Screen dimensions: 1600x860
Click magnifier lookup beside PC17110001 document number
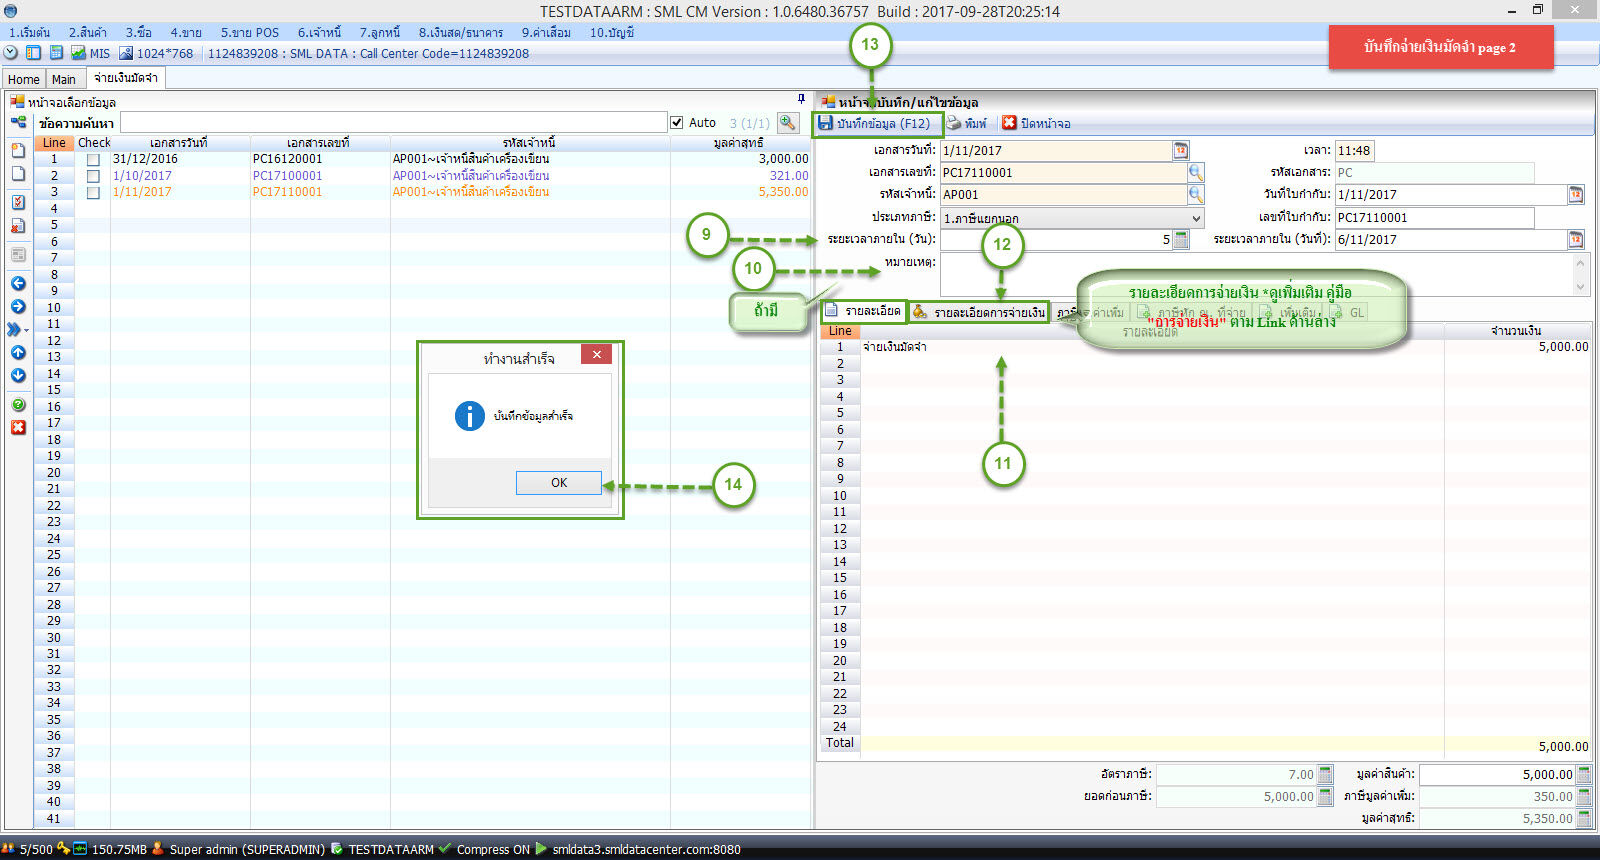coord(1196,172)
